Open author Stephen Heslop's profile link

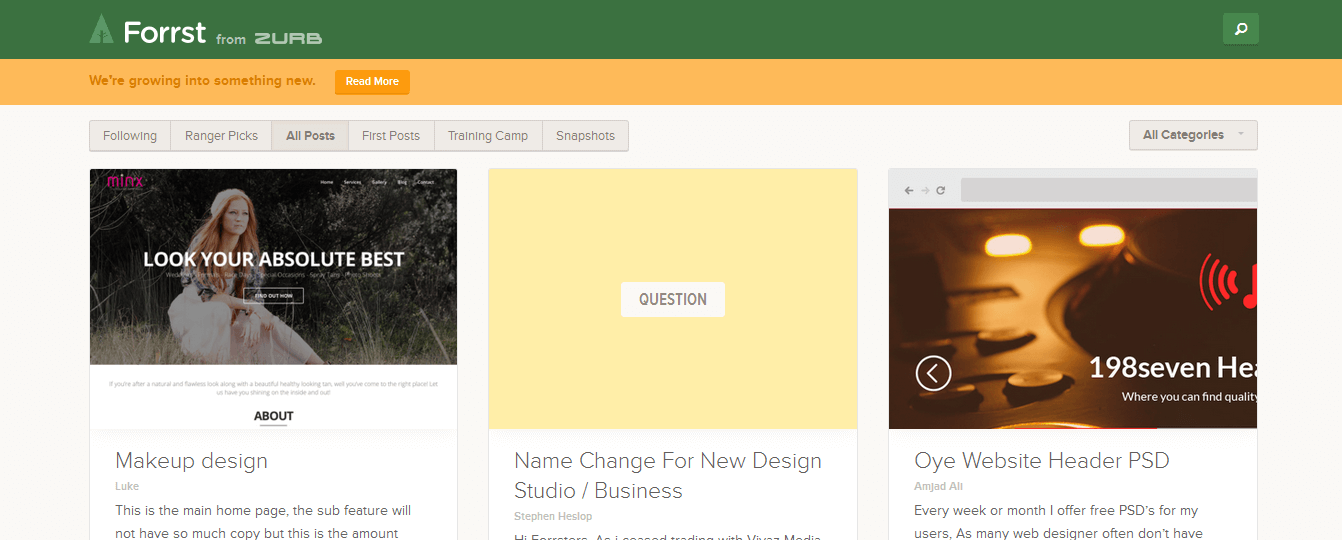(x=553, y=516)
